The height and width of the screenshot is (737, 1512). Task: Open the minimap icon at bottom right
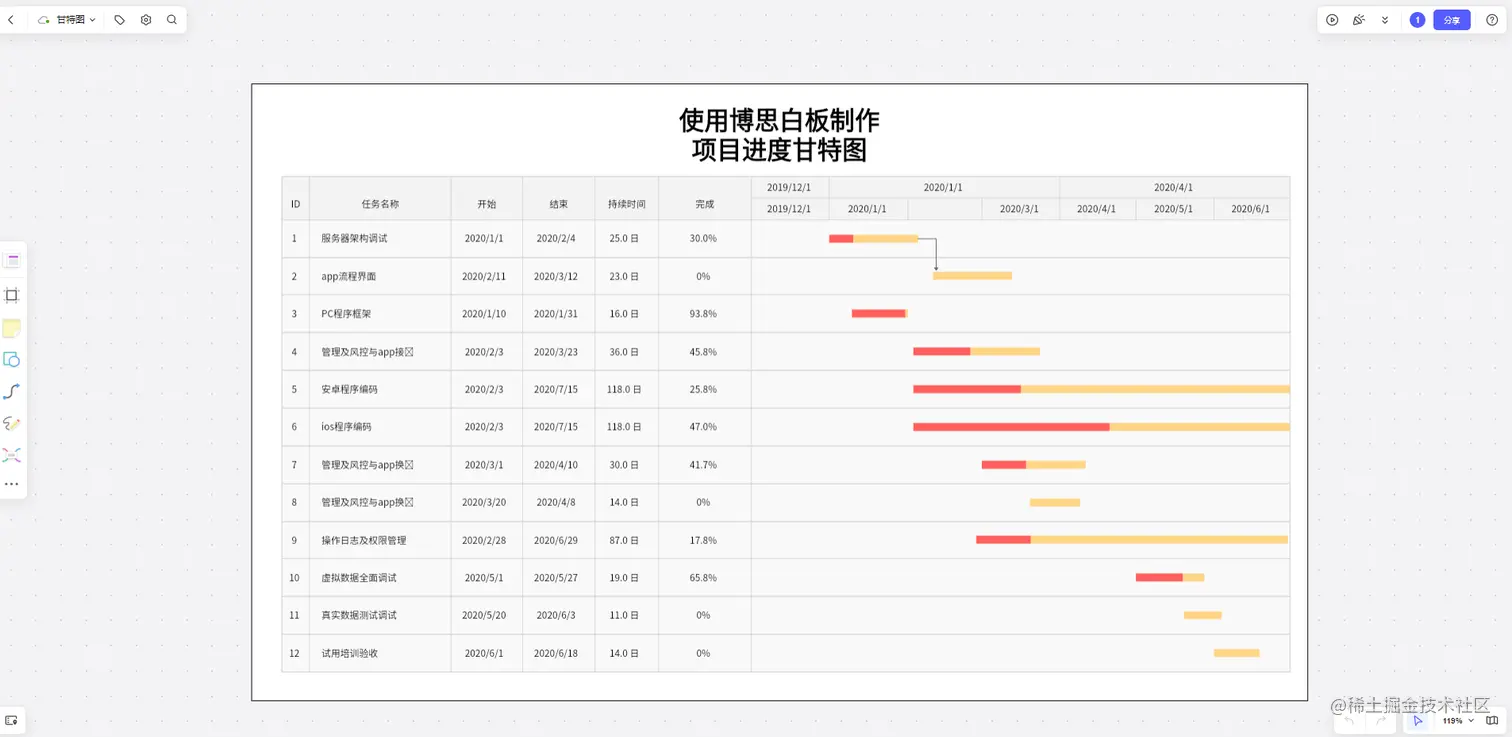[x=1492, y=720]
